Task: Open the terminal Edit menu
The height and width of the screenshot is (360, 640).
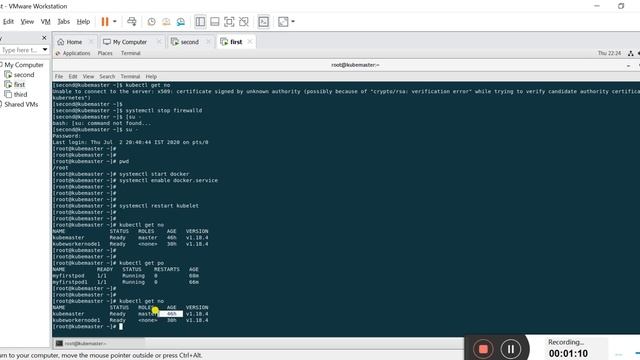Action: [x=73, y=76]
